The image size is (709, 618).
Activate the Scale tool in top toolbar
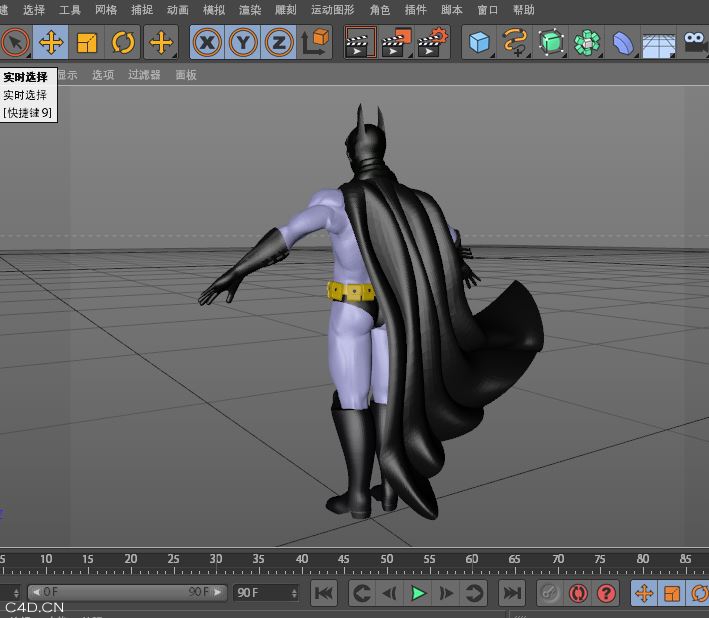[87, 43]
